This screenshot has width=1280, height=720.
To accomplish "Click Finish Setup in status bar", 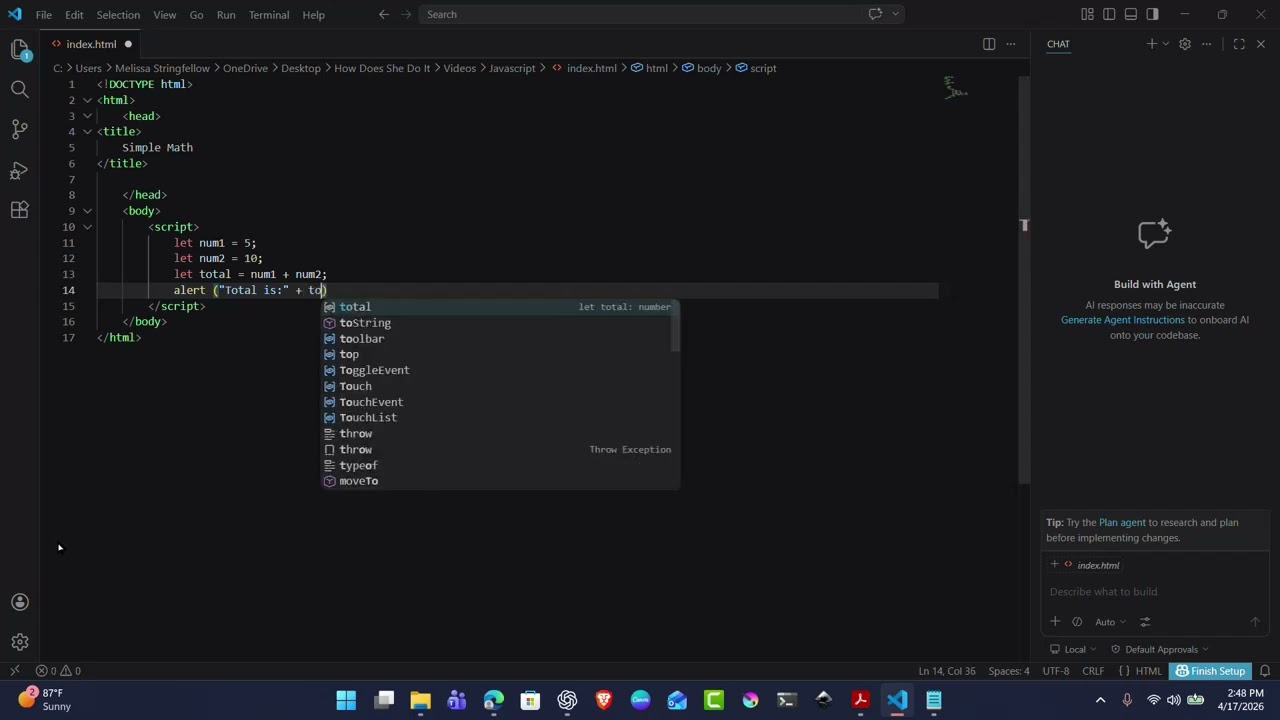I will pos(1211,671).
